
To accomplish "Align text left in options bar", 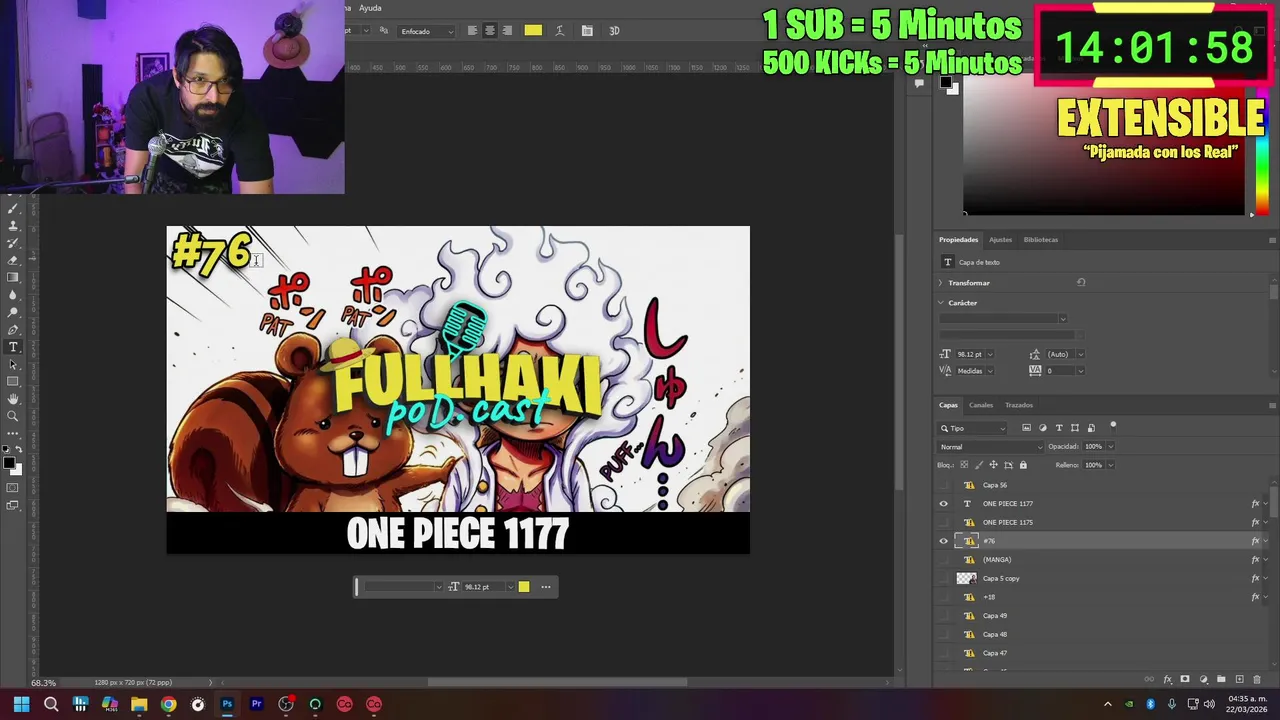I will pyautogui.click(x=472, y=31).
